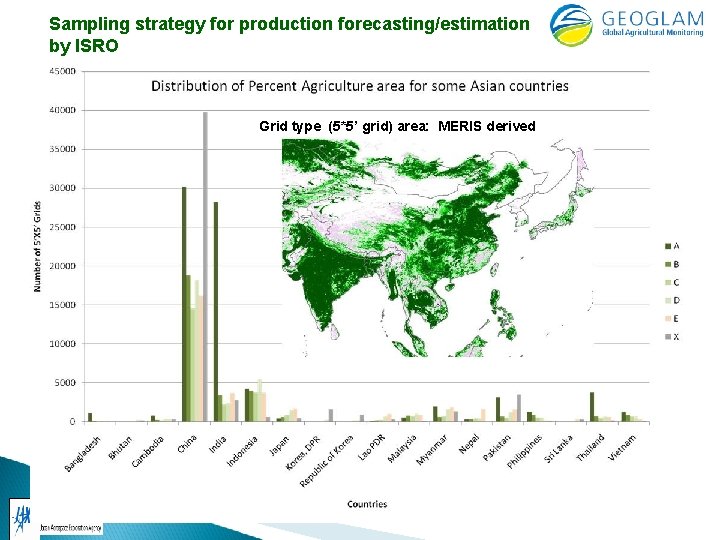
Task: Click the 'China' axis label
Action: coord(187,444)
